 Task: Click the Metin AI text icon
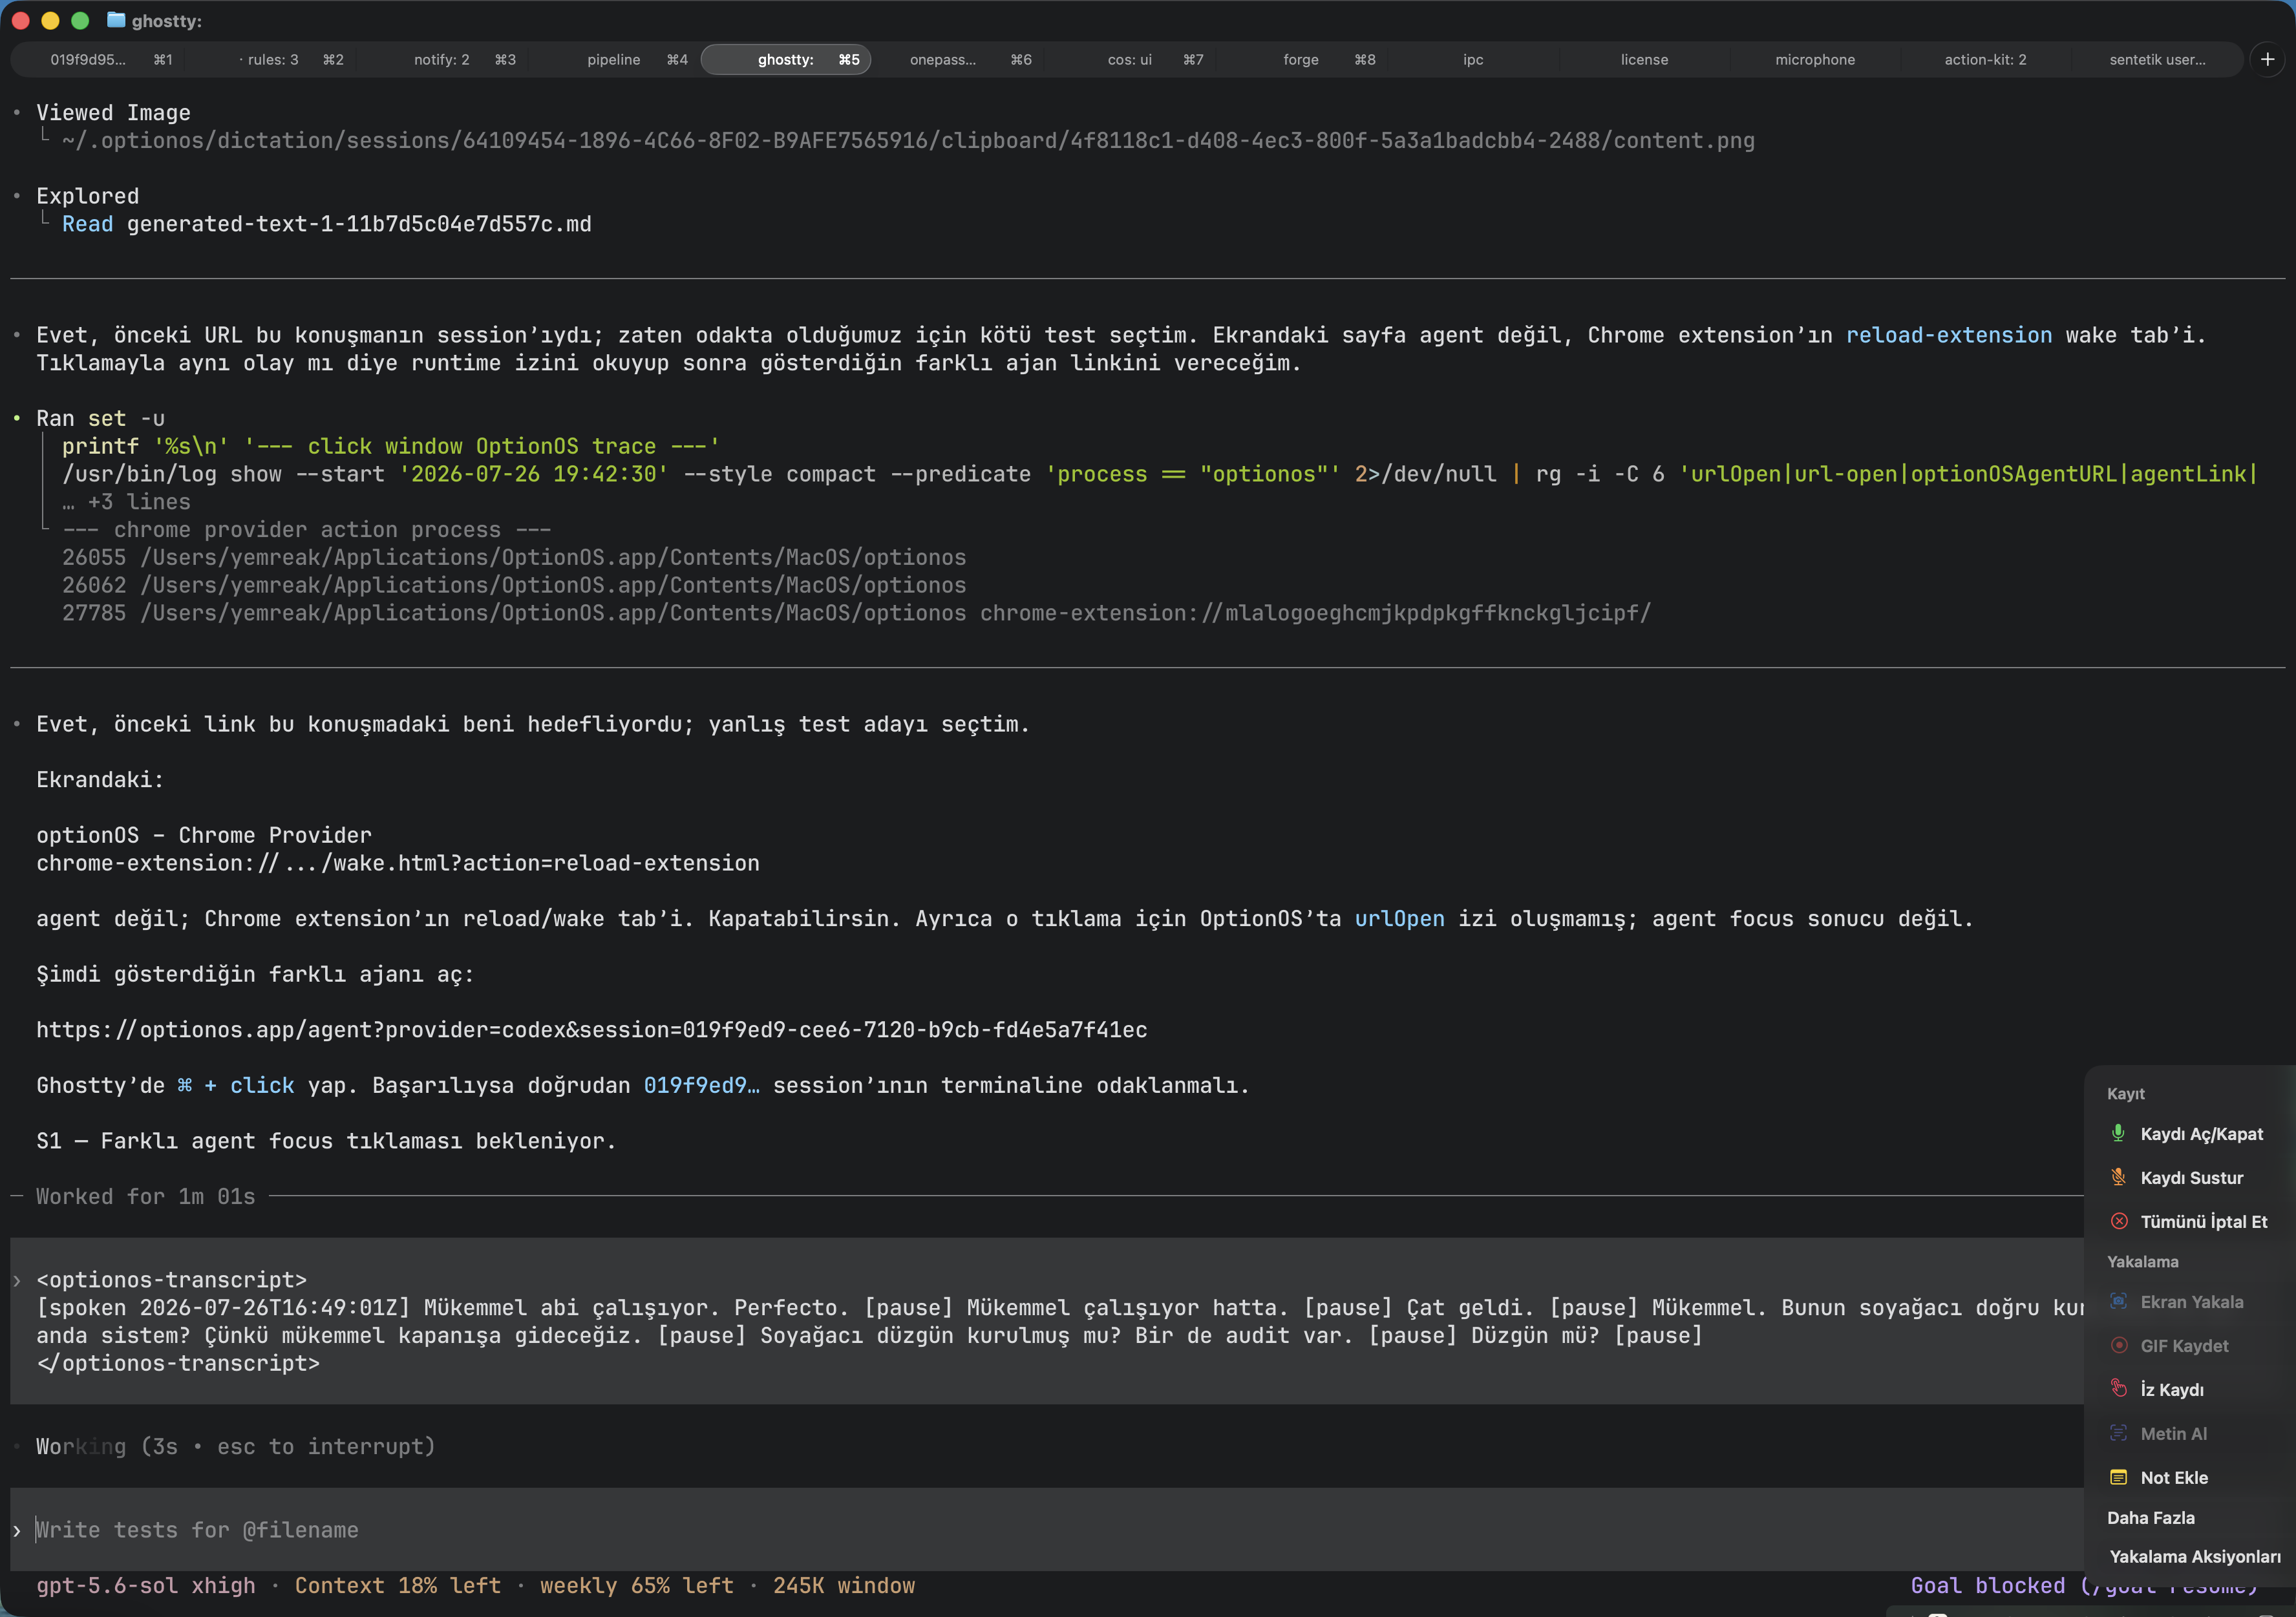tap(2118, 1433)
